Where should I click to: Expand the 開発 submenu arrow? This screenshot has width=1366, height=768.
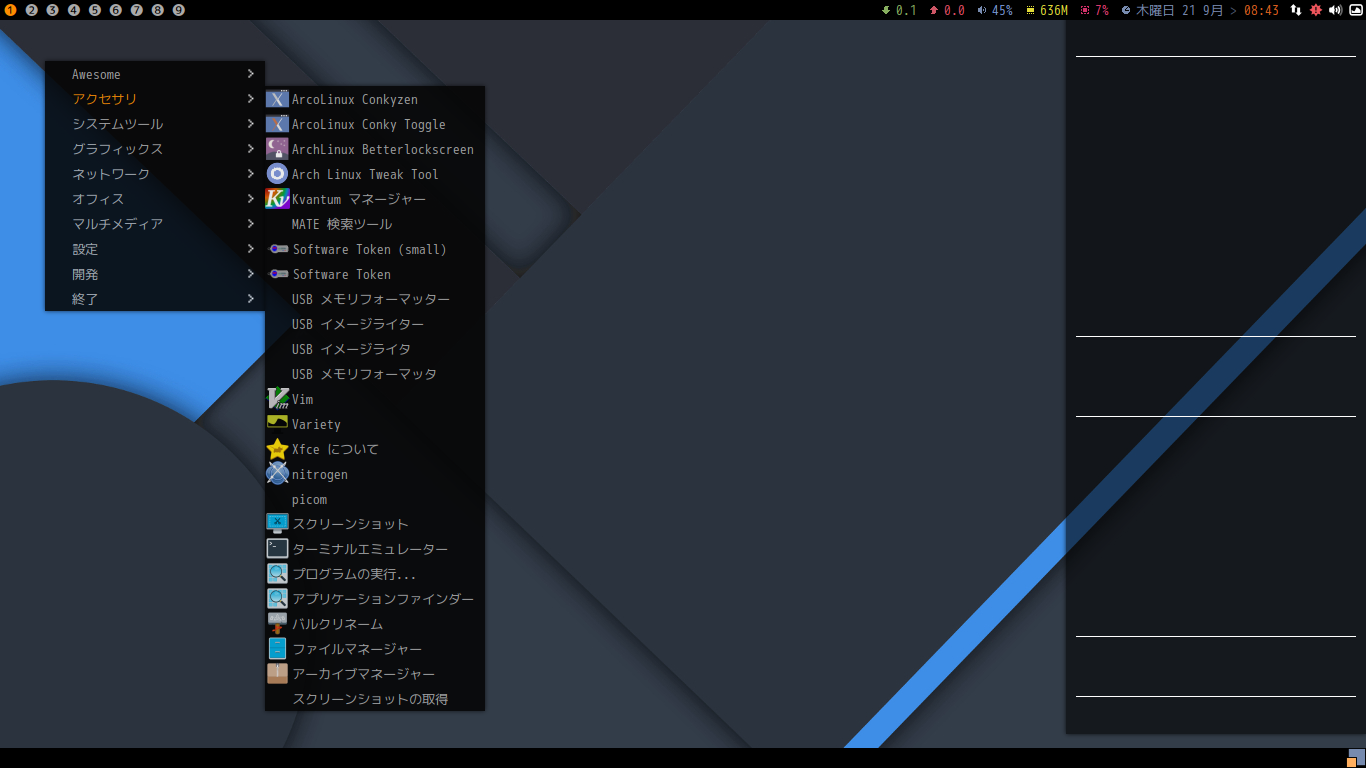[251, 274]
